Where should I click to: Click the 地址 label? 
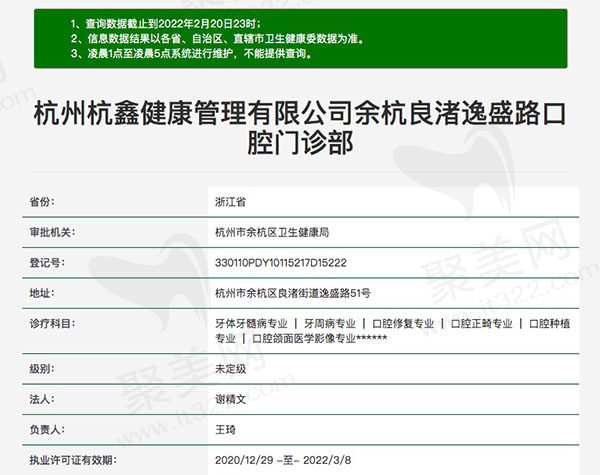pyautogui.click(x=42, y=293)
